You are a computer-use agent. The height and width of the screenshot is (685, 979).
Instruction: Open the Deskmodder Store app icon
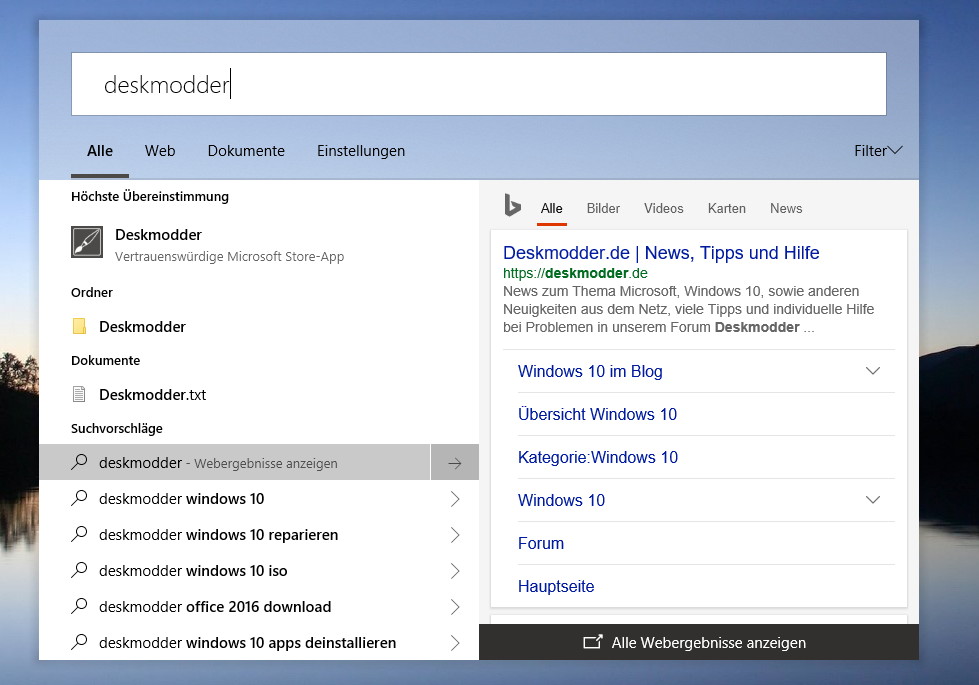click(x=87, y=242)
